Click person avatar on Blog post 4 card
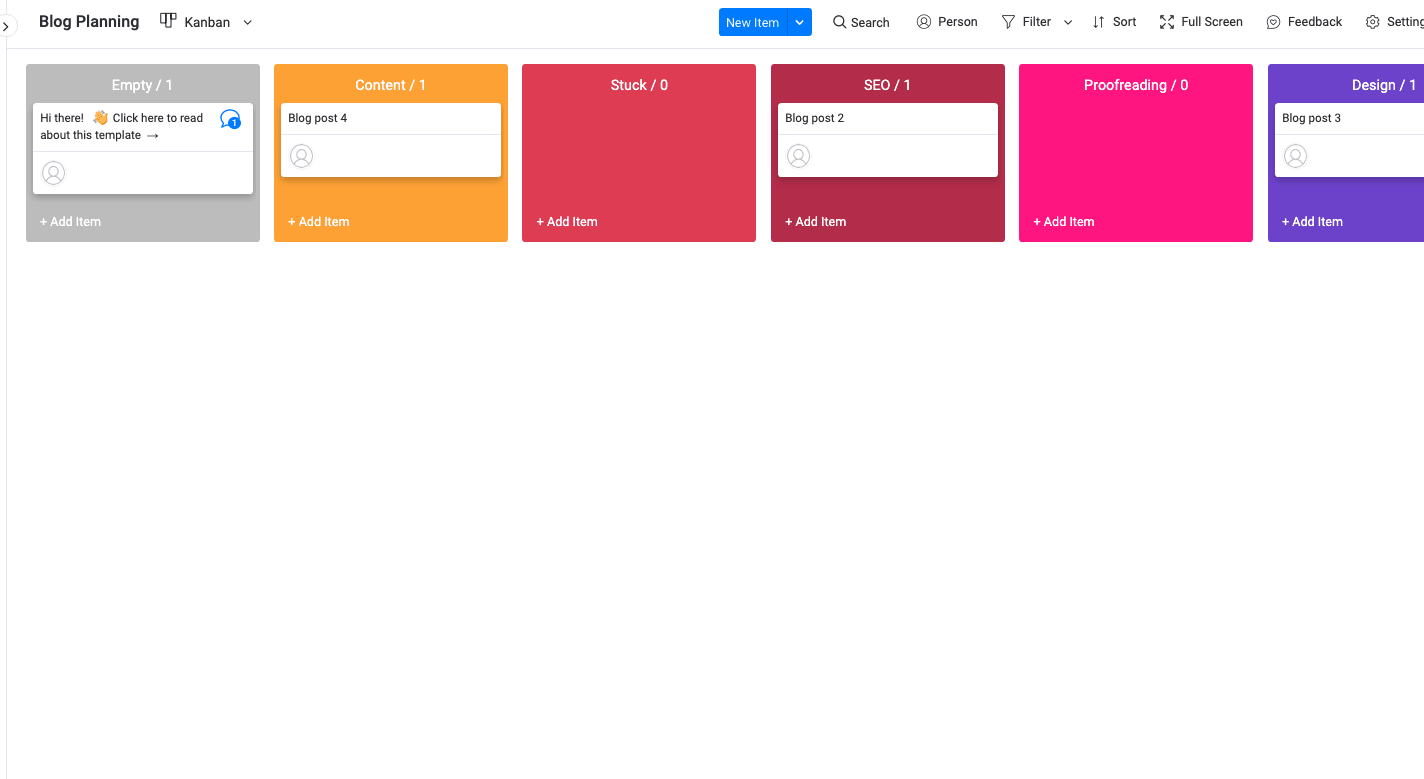Image resolution: width=1424 pixels, height=779 pixels. coord(301,156)
